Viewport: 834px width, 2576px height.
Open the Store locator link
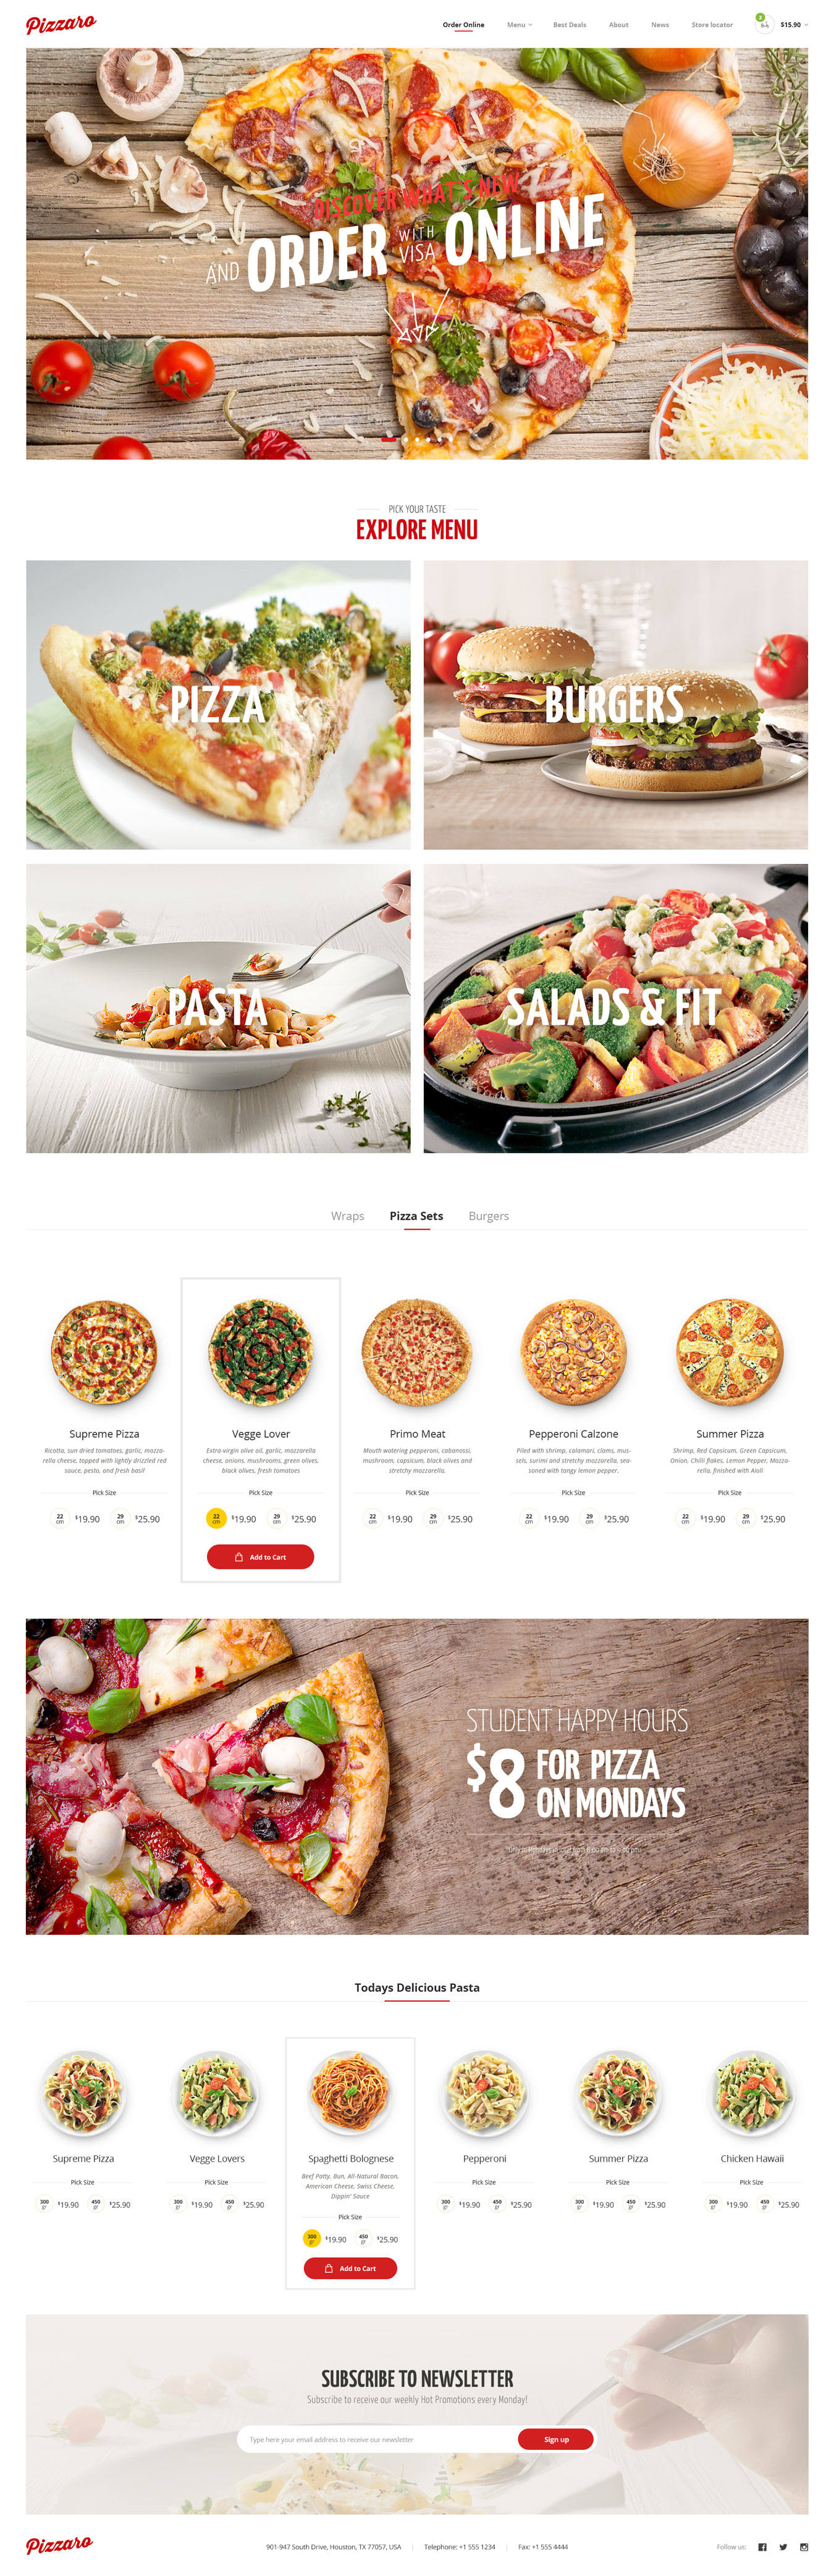[711, 25]
